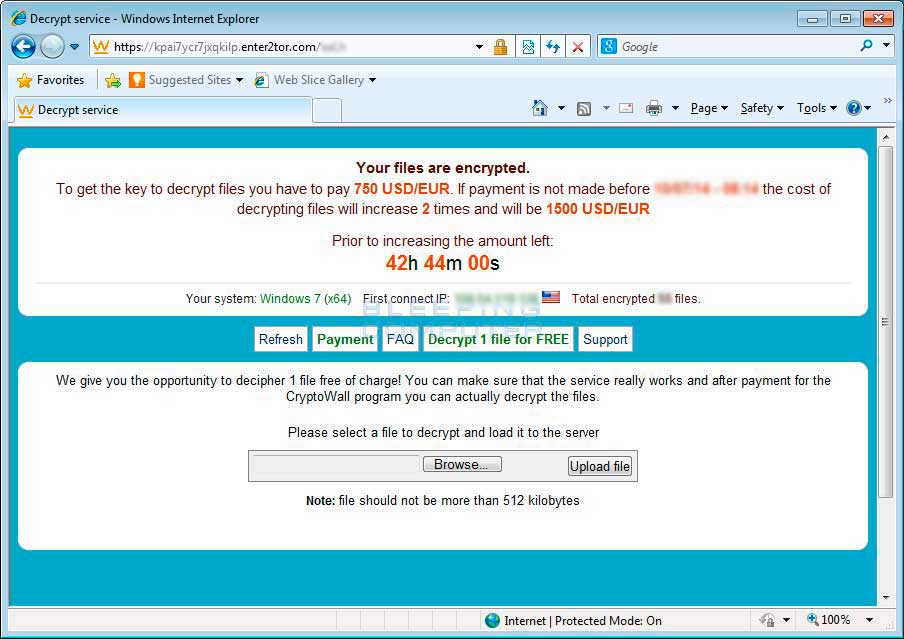The image size is (904, 639).
Task: Open Favorites via the star icon
Action: 50,80
